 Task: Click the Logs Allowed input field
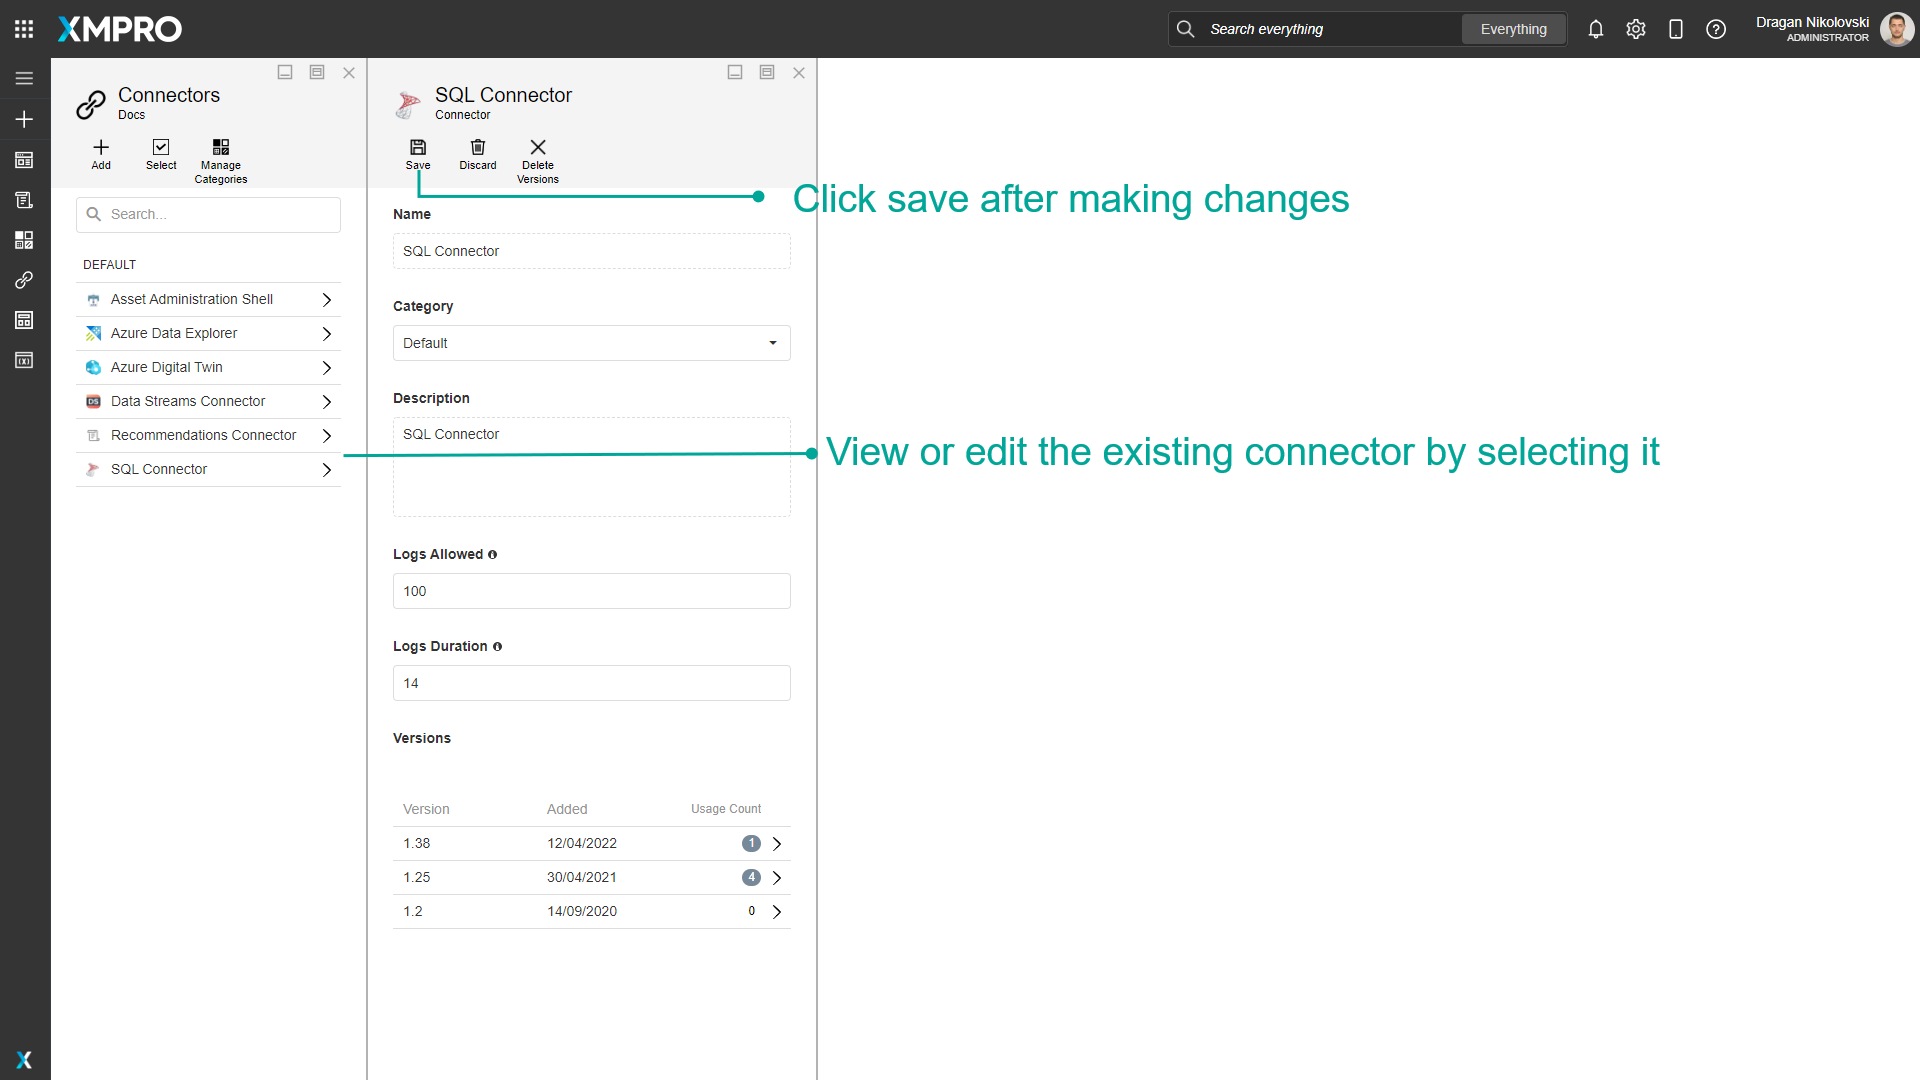(591, 591)
